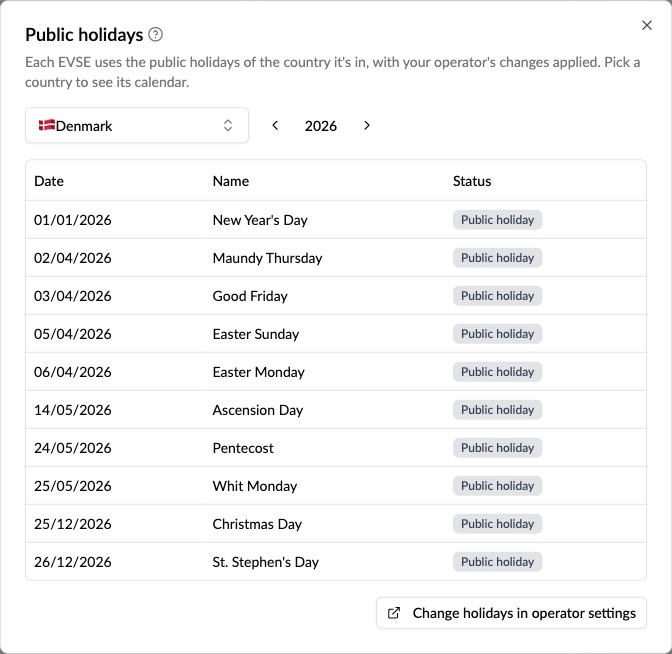Click Public holiday badge for Christmas Day

(497, 524)
